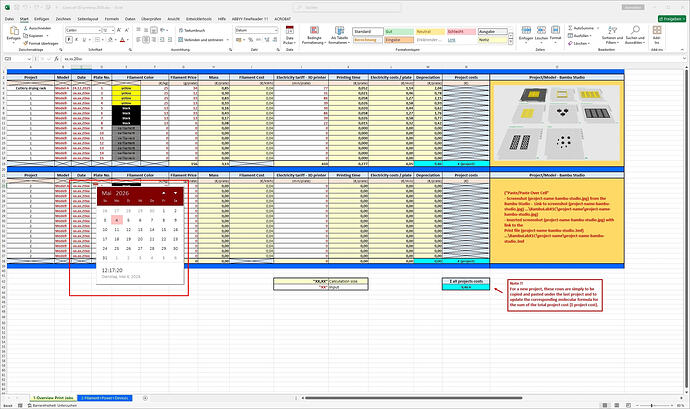Click Als Tabelle formatieren
690x409 pixels.
pos(339,35)
